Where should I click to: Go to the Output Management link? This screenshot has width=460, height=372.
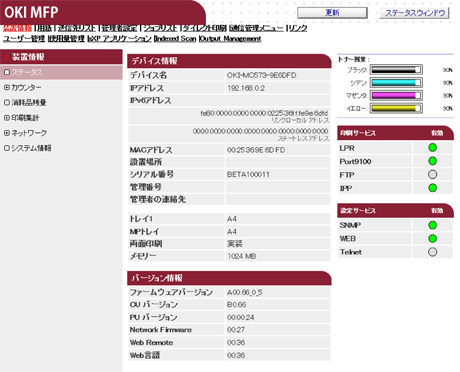coord(231,39)
